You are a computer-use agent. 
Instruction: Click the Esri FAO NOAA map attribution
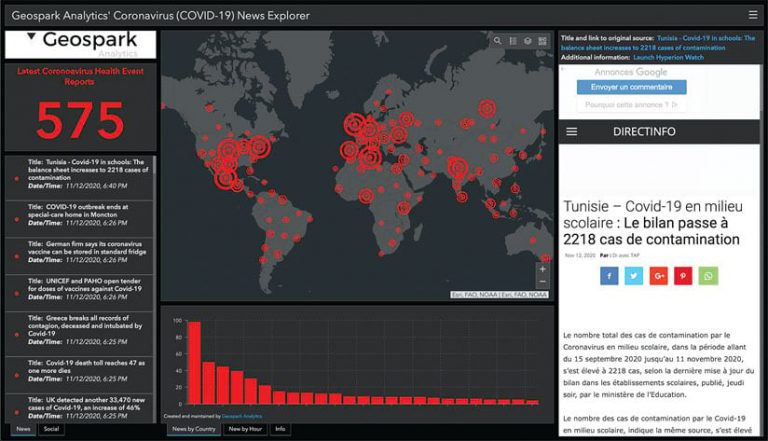[499, 294]
